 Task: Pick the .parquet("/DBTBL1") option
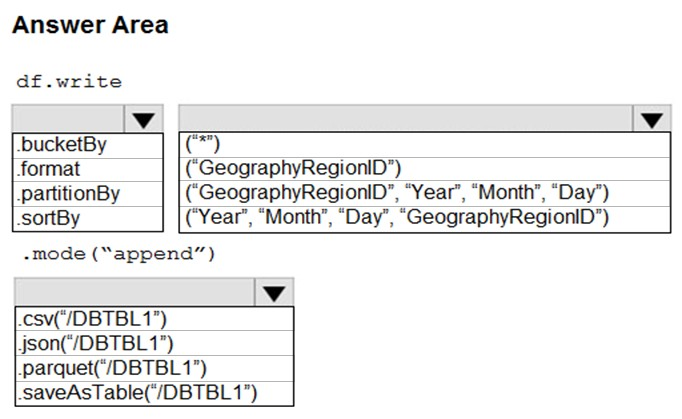111,367
